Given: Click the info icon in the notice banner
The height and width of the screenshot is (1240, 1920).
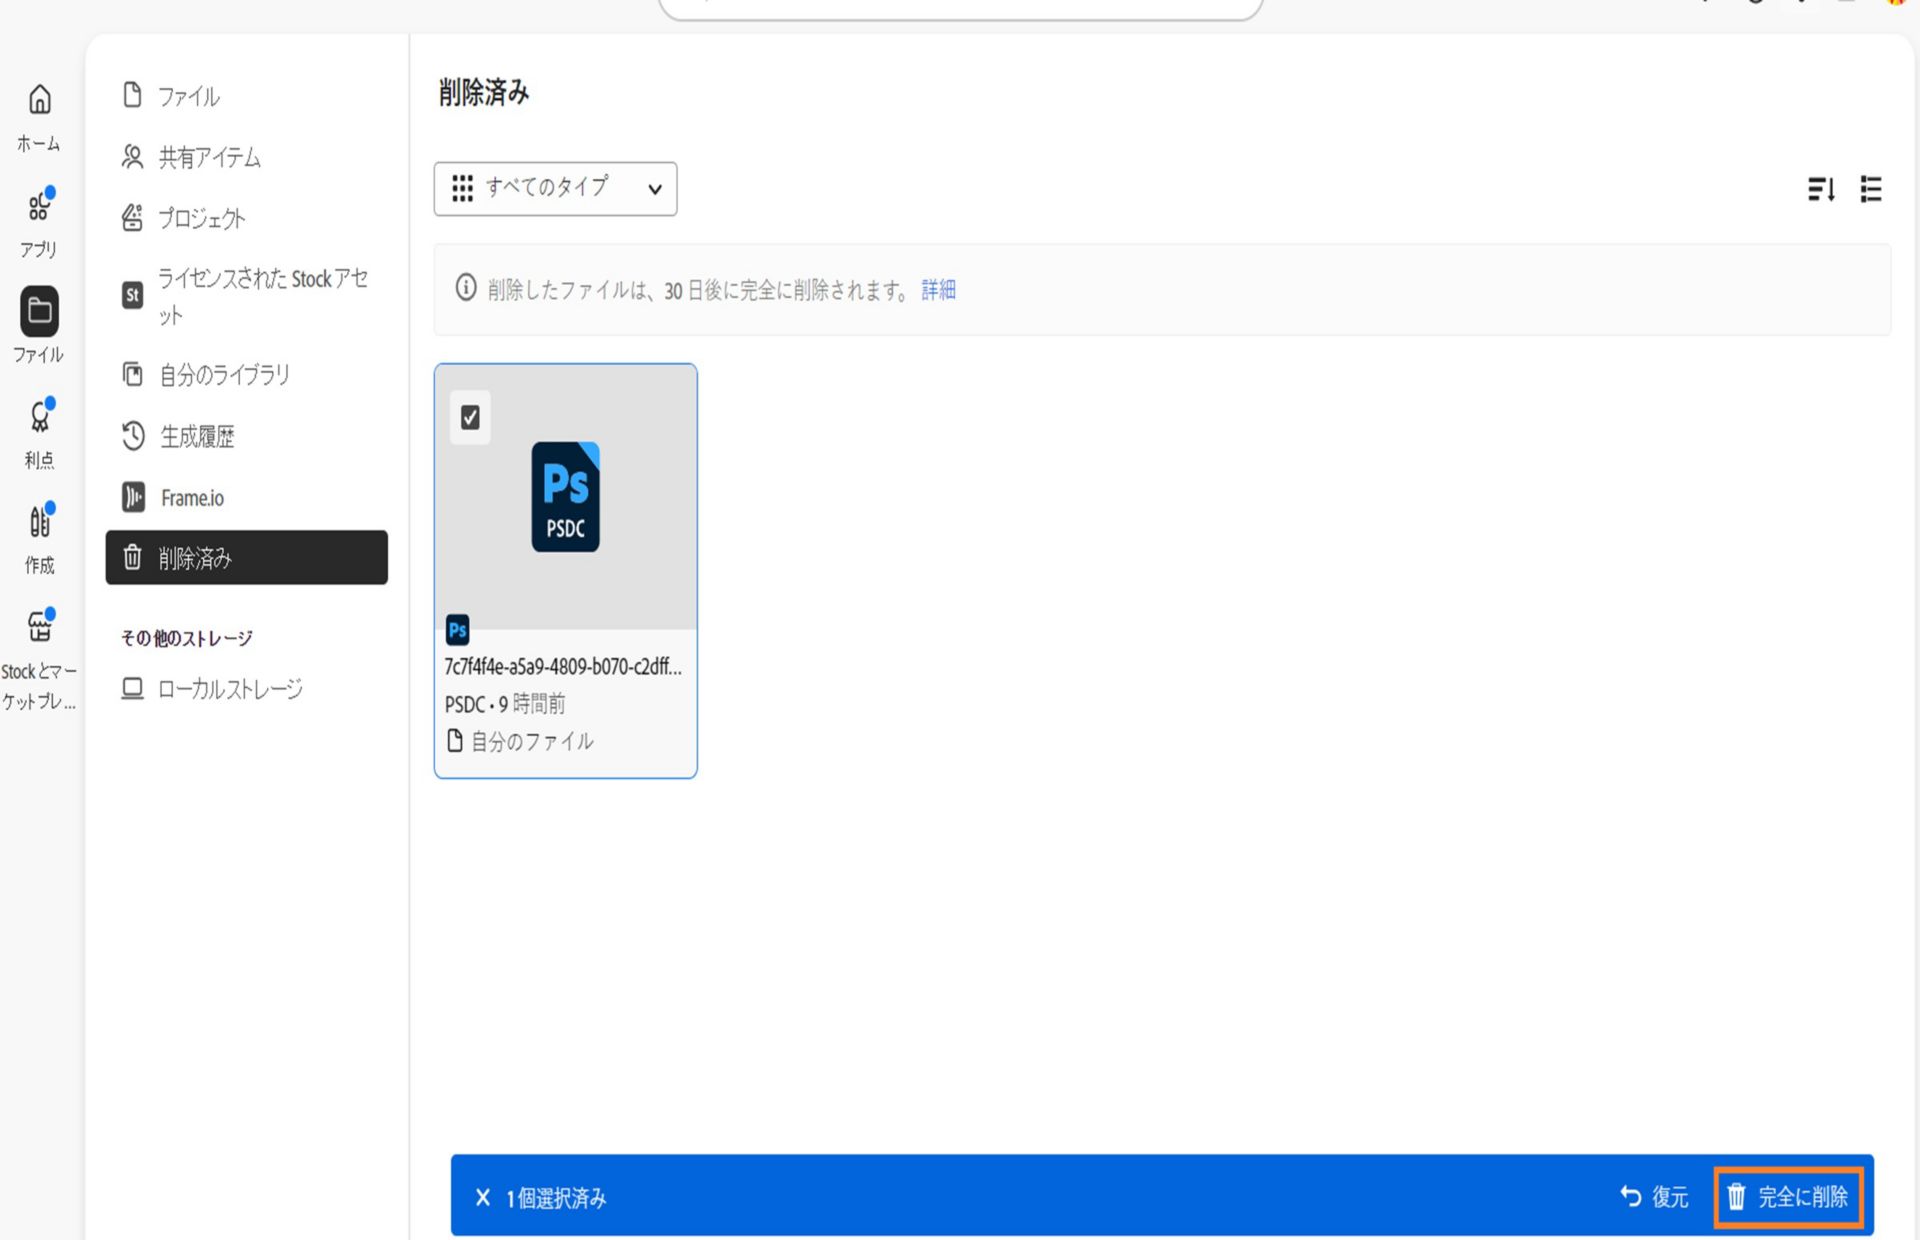Looking at the screenshot, I should pyautogui.click(x=466, y=288).
